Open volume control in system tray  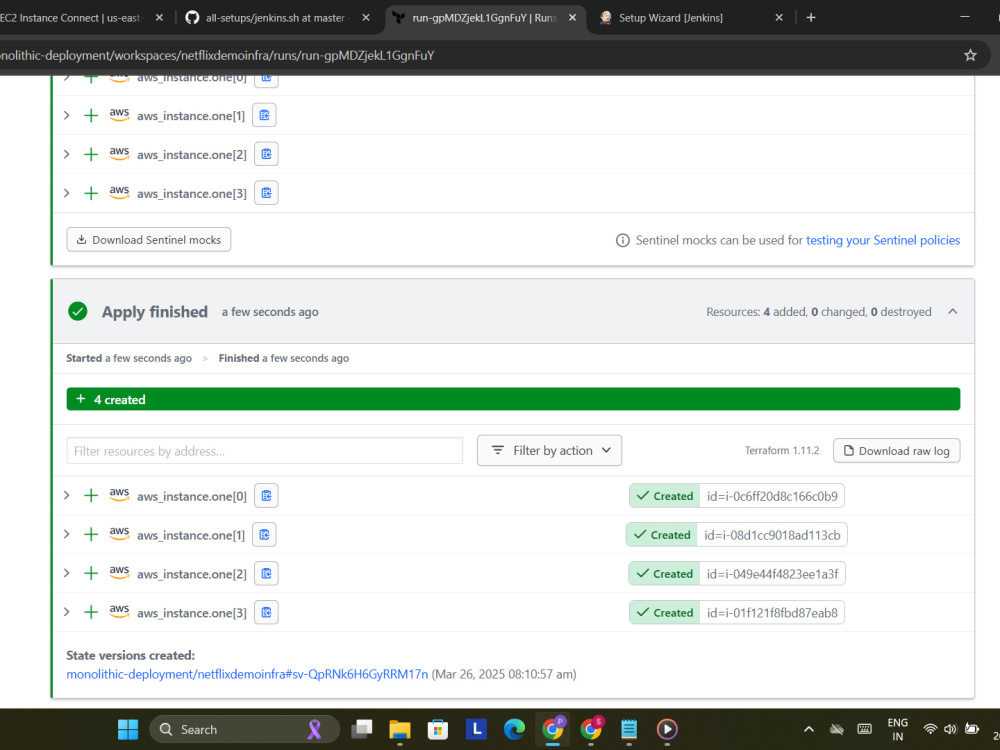coord(950,729)
